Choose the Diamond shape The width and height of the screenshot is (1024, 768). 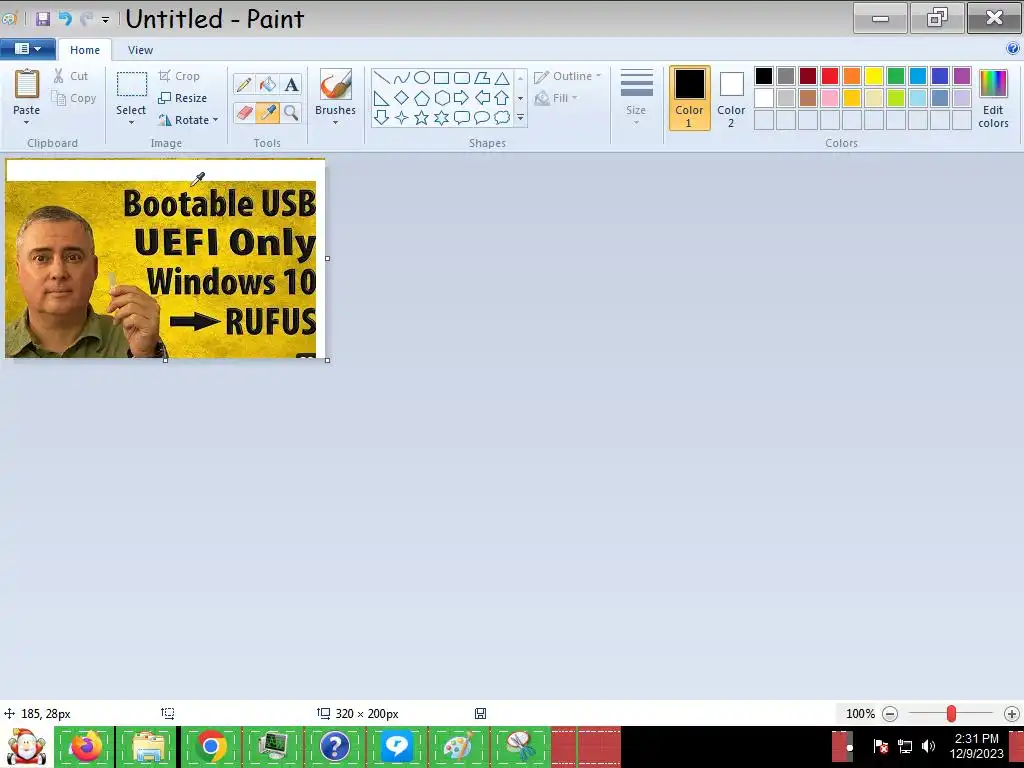click(402, 98)
